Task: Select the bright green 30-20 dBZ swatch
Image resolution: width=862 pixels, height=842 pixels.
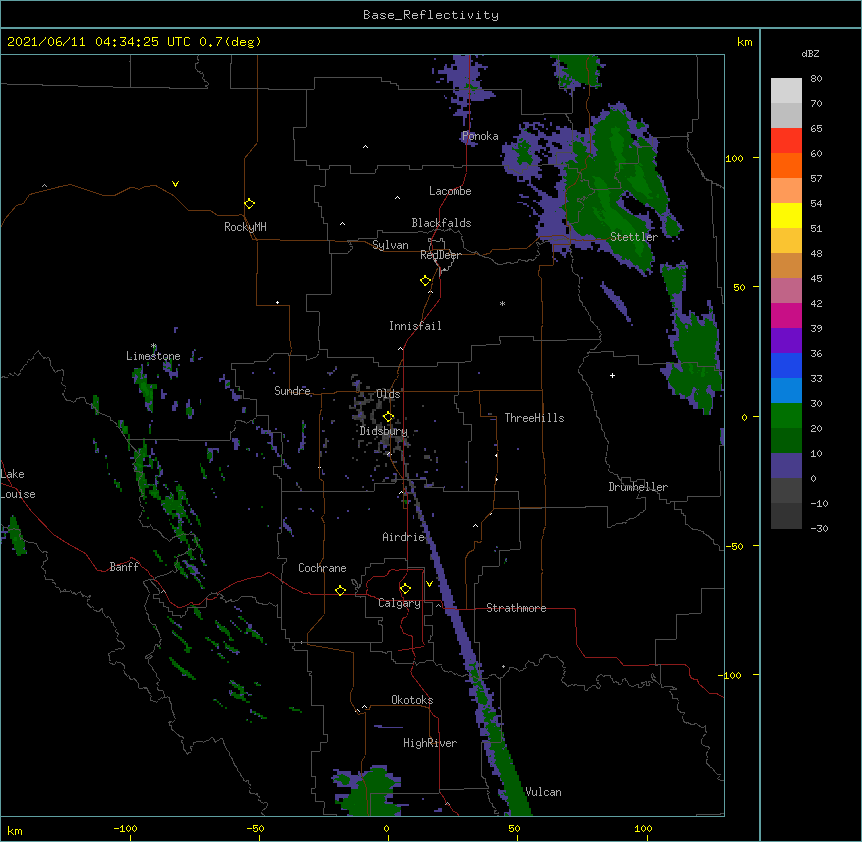Action: pyautogui.click(x=786, y=416)
